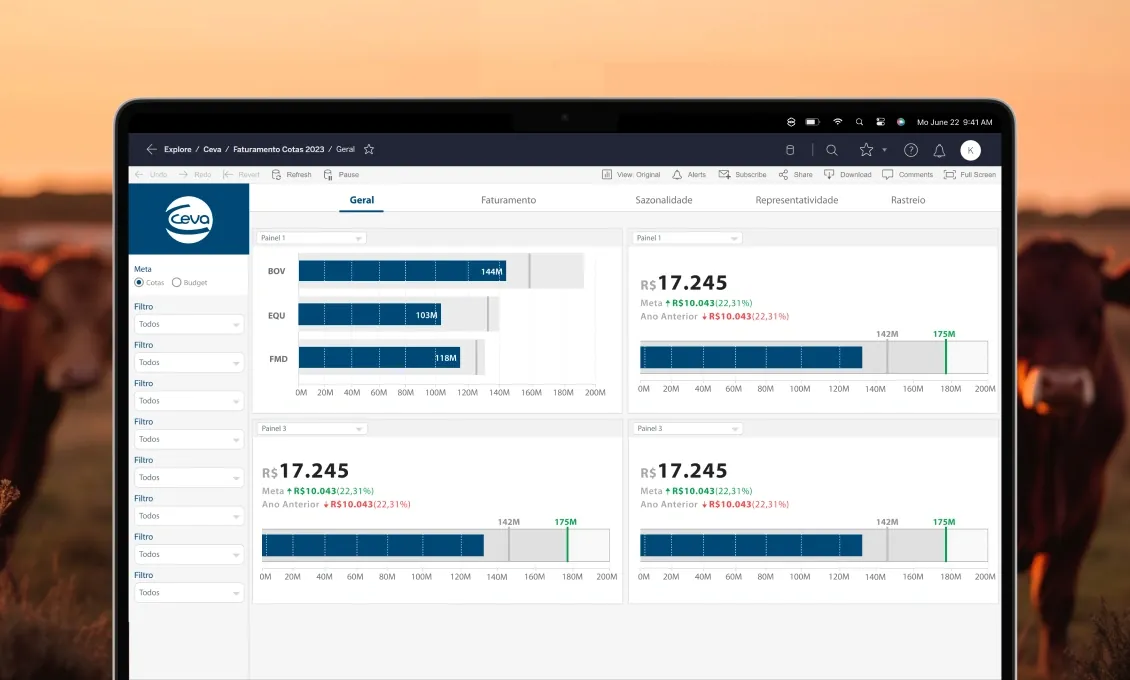Click Download in the toolbar
Viewport: 1130px width, 680px height.
click(848, 174)
